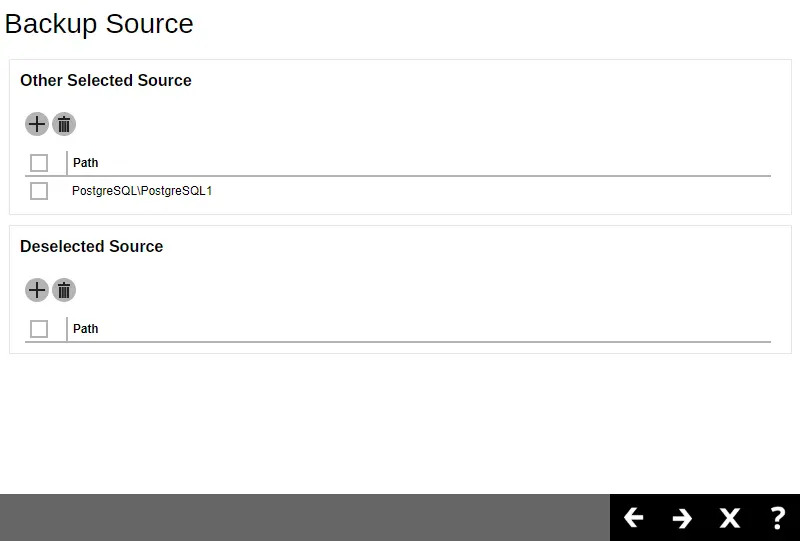Tick the PostgreSQL\PostgreSQL1 row checkbox
Viewport: 800px width, 541px height.
tap(39, 191)
